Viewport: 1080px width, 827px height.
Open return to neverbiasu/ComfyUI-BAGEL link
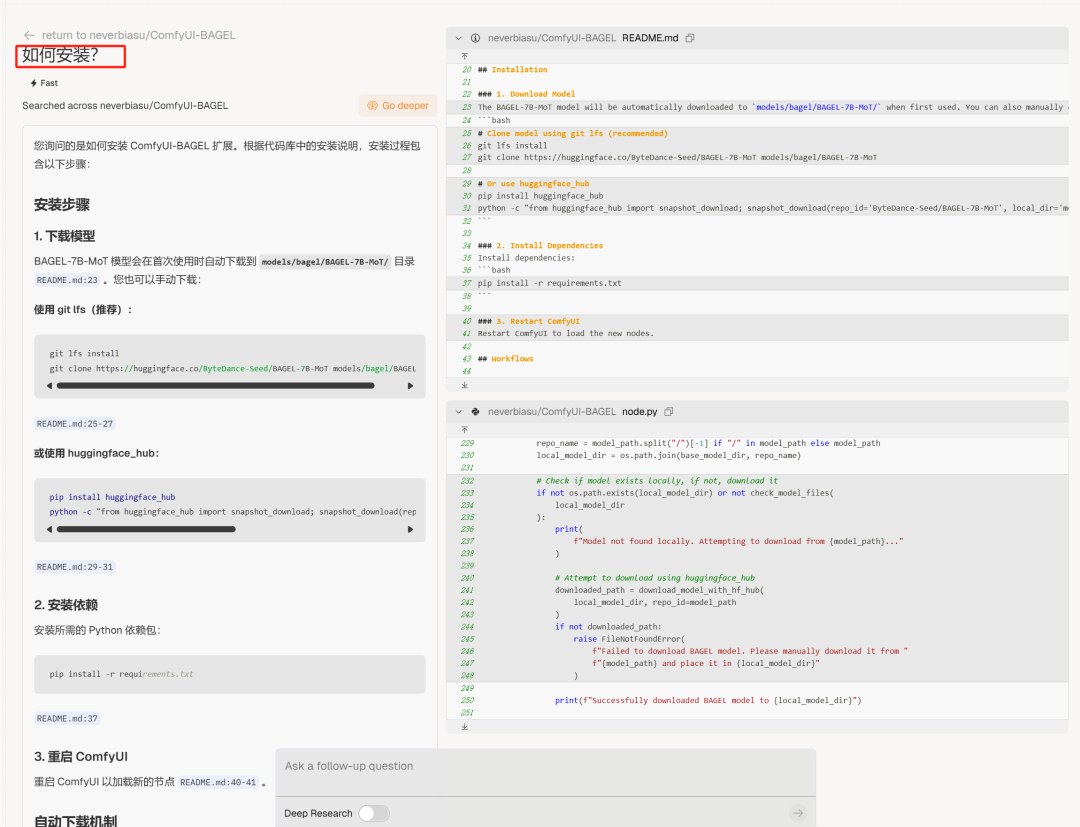click(x=138, y=35)
